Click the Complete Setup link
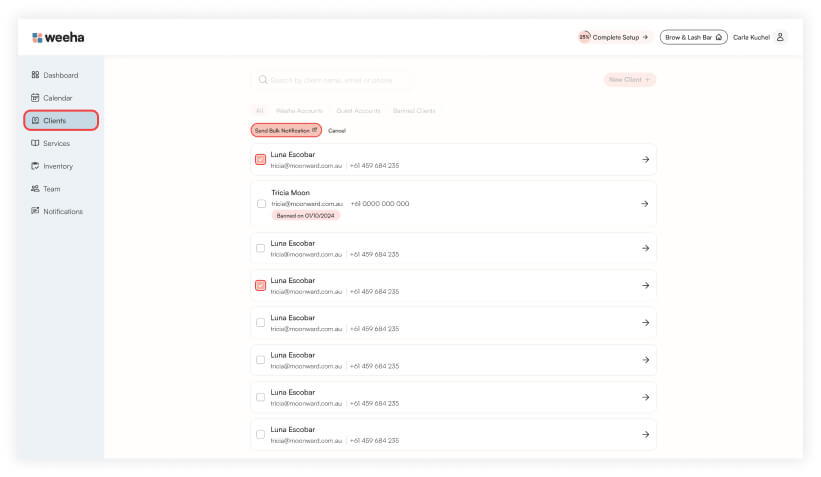The width and height of the screenshot is (821, 477). [x=620, y=37]
